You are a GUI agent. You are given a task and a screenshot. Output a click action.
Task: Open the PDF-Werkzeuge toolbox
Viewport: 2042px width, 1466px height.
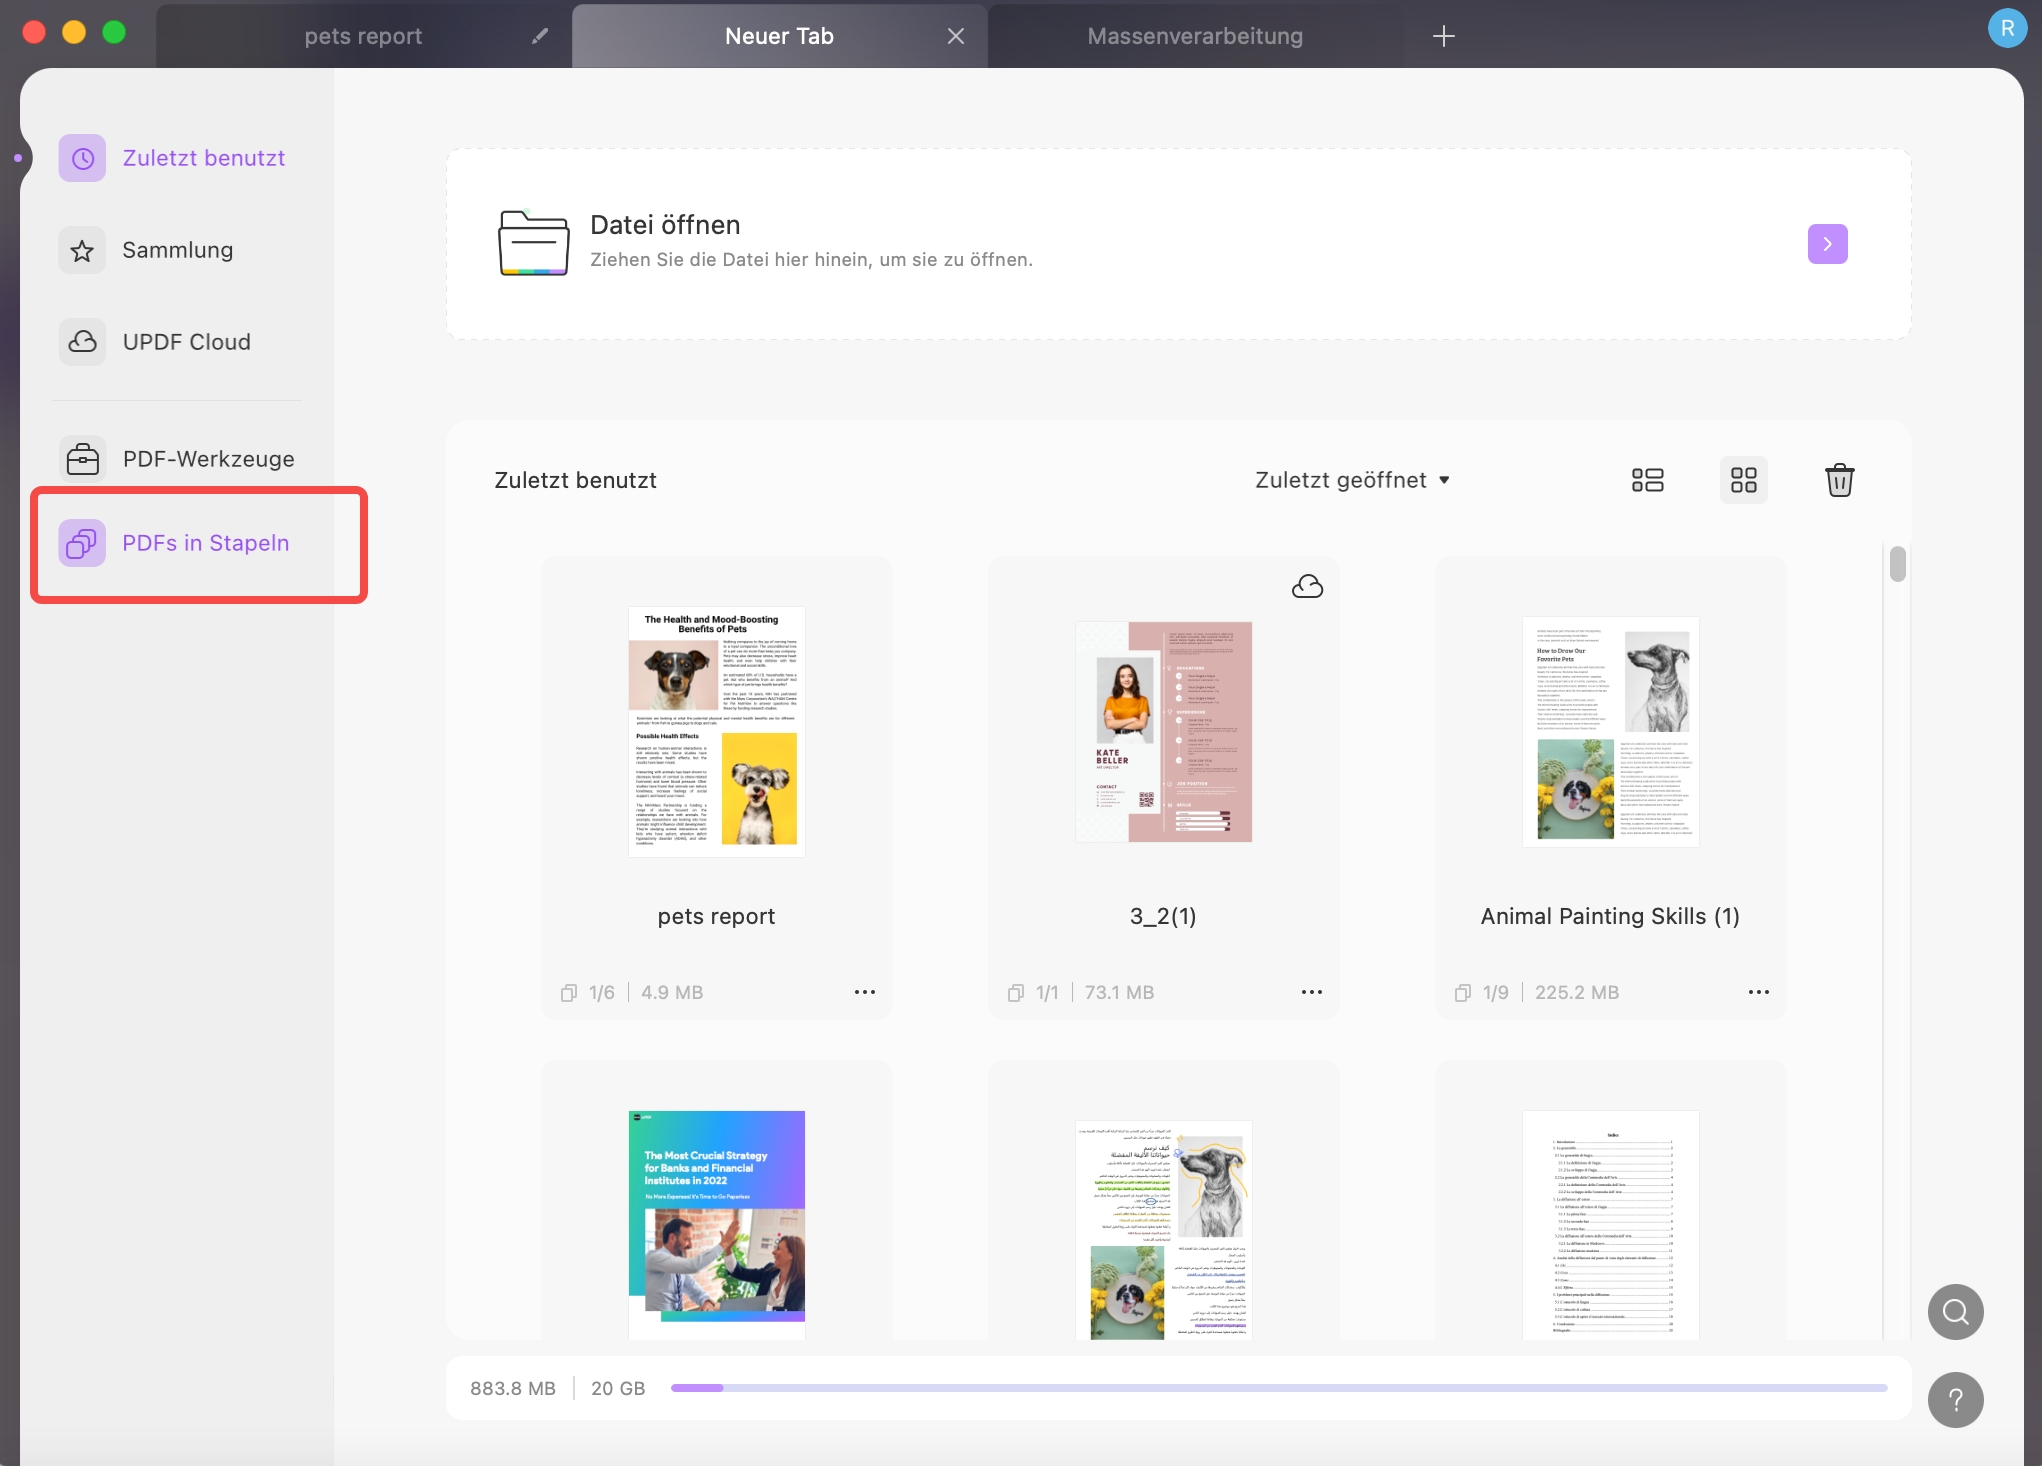(x=207, y=459)
